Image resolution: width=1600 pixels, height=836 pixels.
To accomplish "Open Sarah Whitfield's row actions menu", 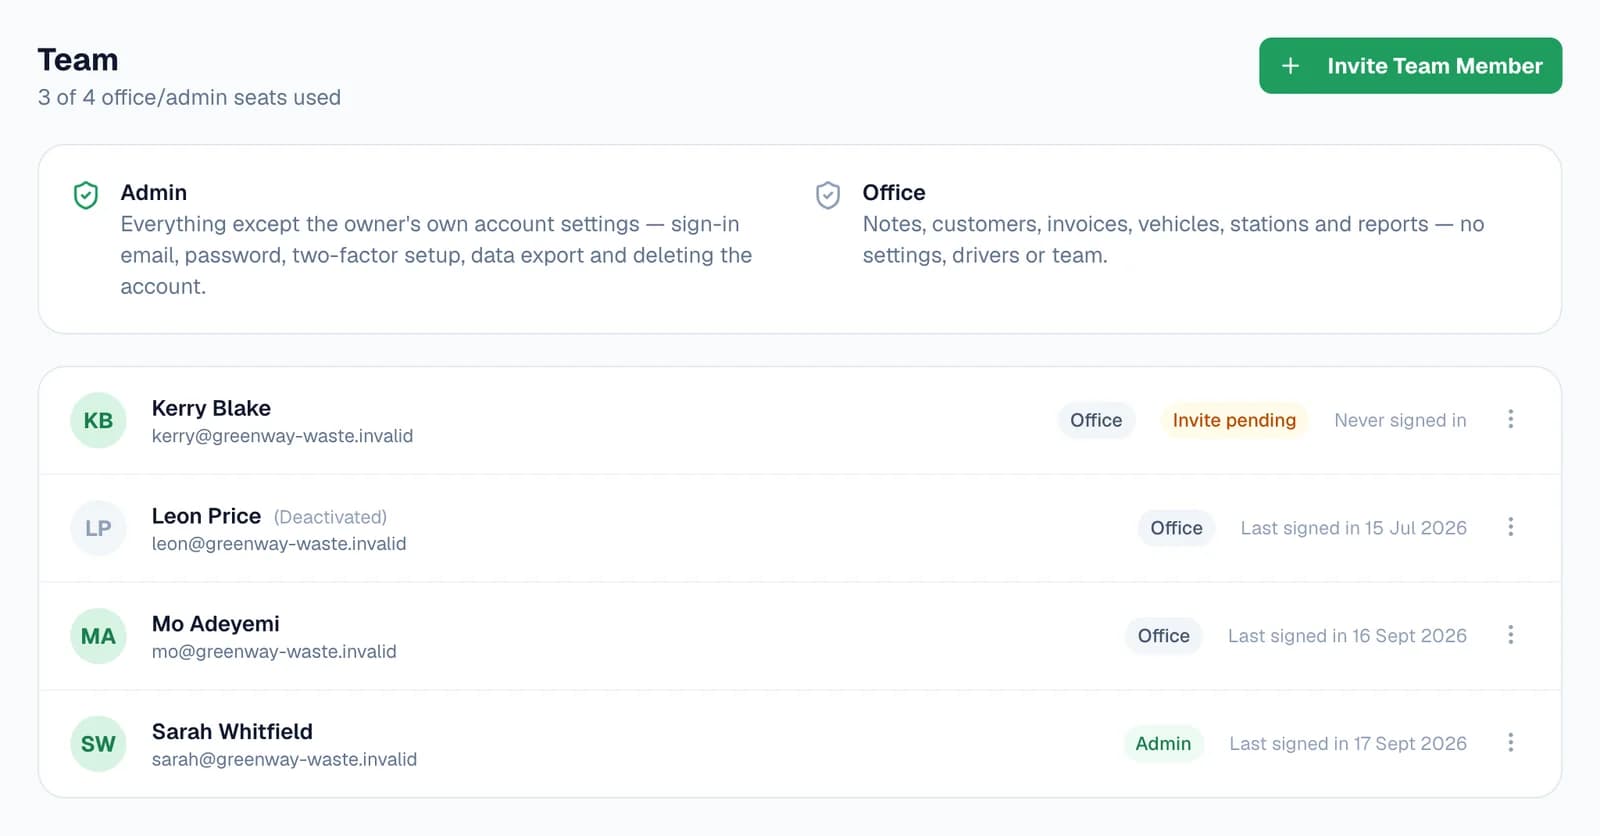I will pos(1510,743).
